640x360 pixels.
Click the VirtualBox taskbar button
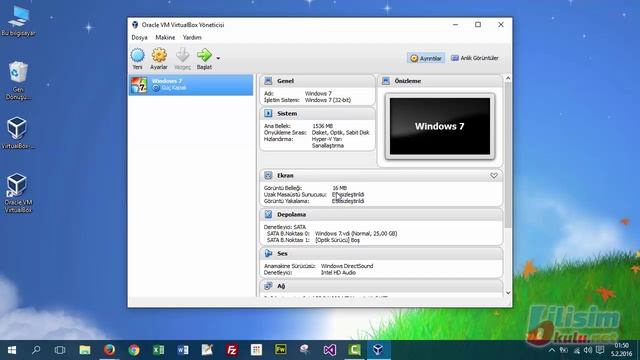click(378, 350)
